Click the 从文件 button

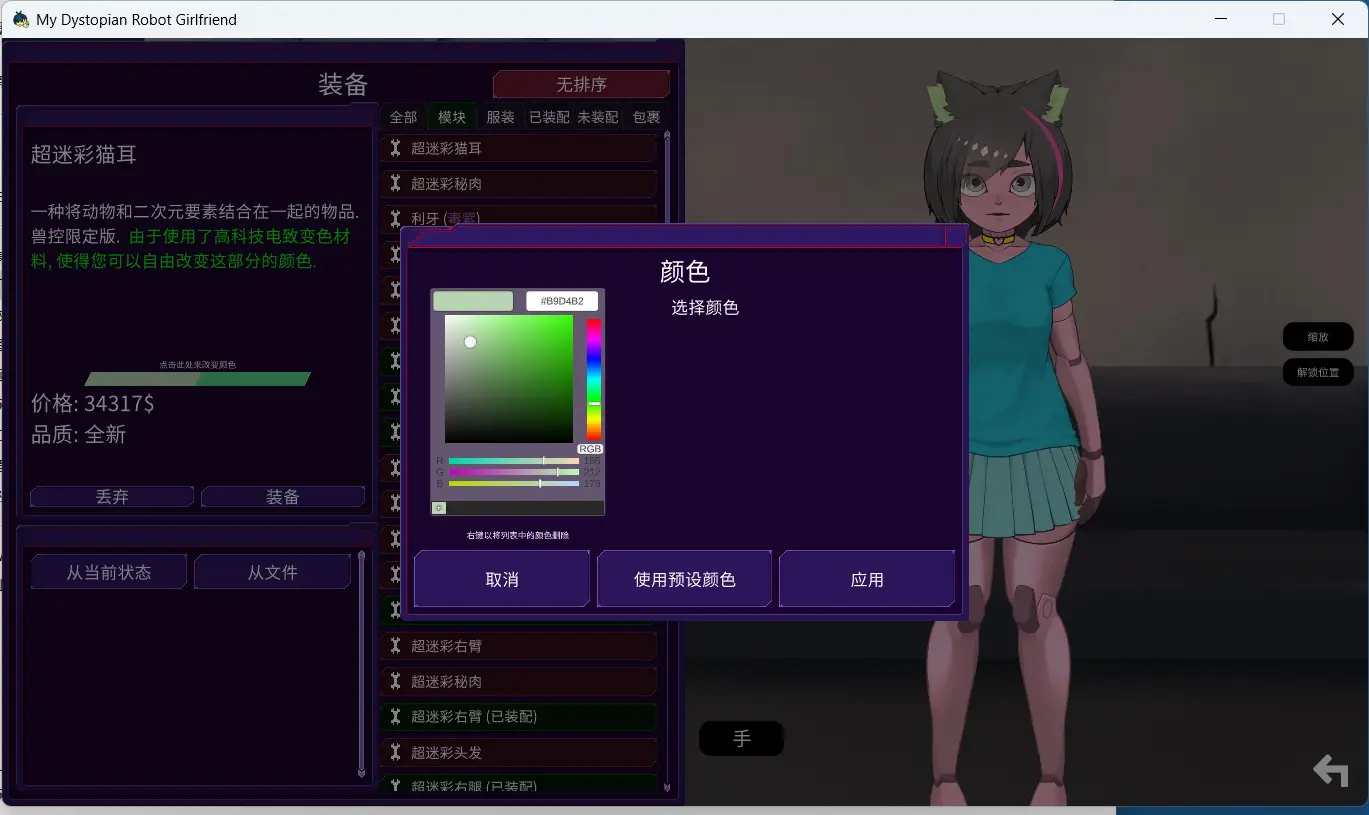click(273, 572)
